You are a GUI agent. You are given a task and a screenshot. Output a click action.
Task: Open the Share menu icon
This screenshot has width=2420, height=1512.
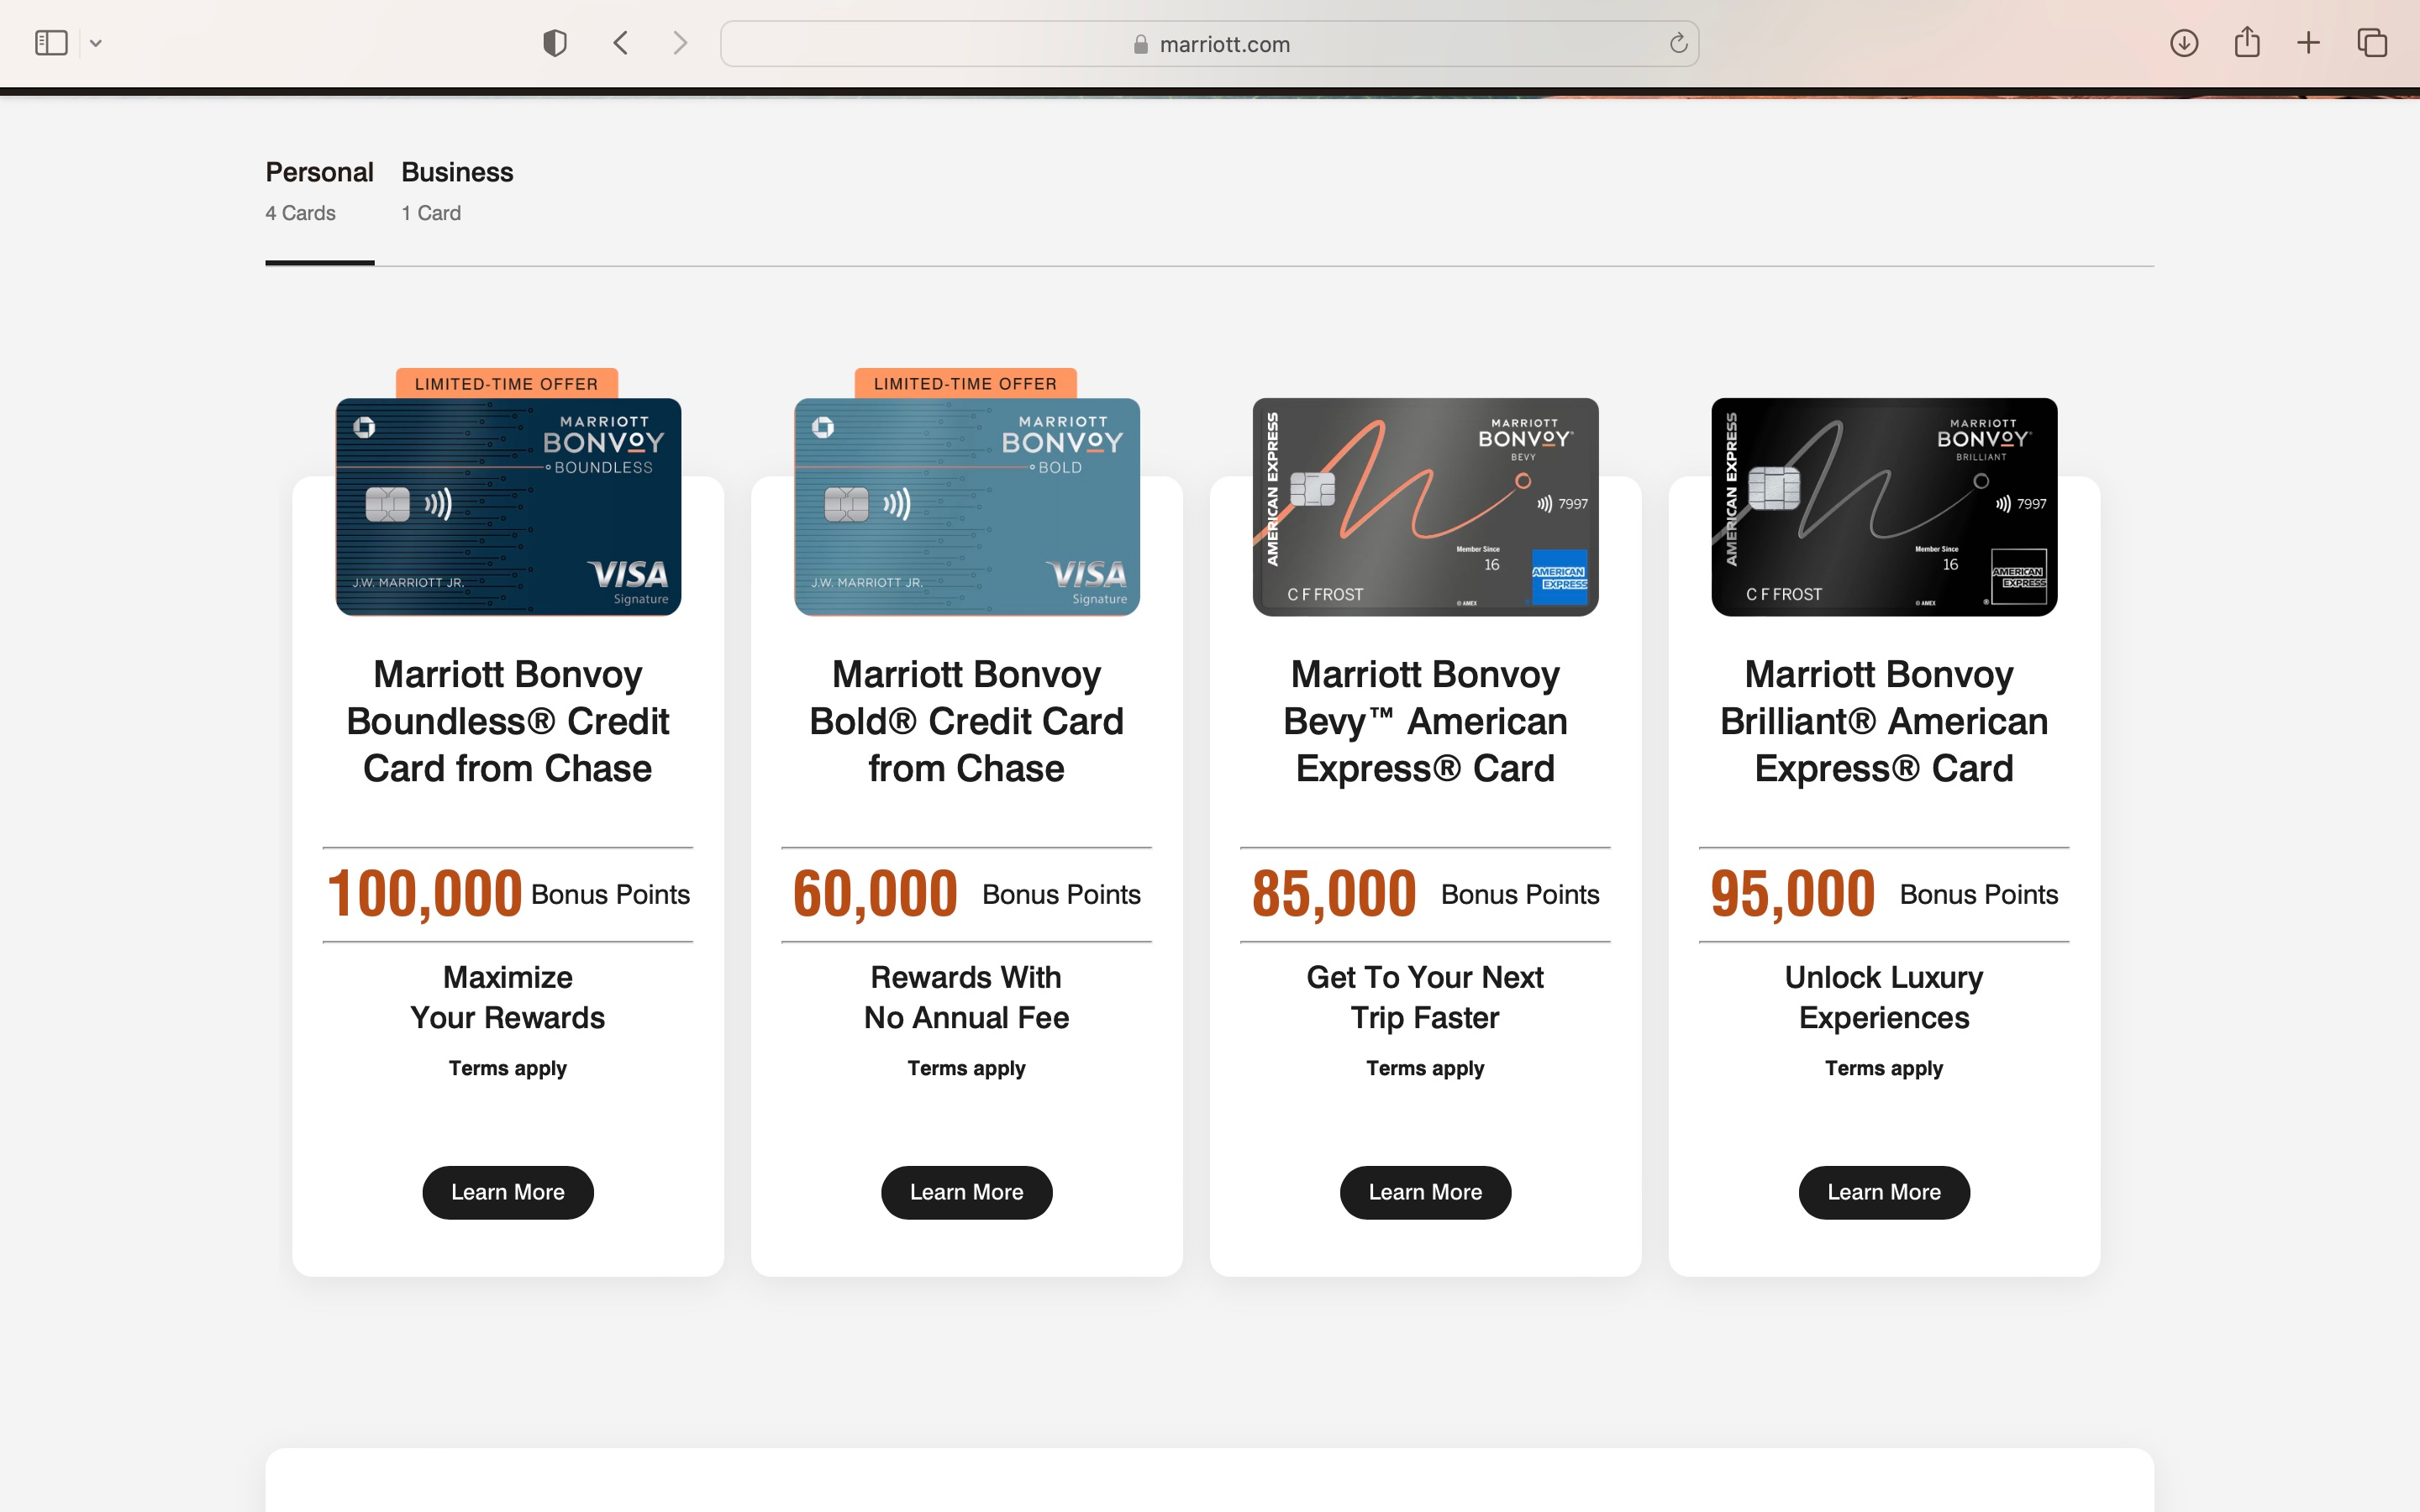pyautogui.click(x=2247, y=42)
